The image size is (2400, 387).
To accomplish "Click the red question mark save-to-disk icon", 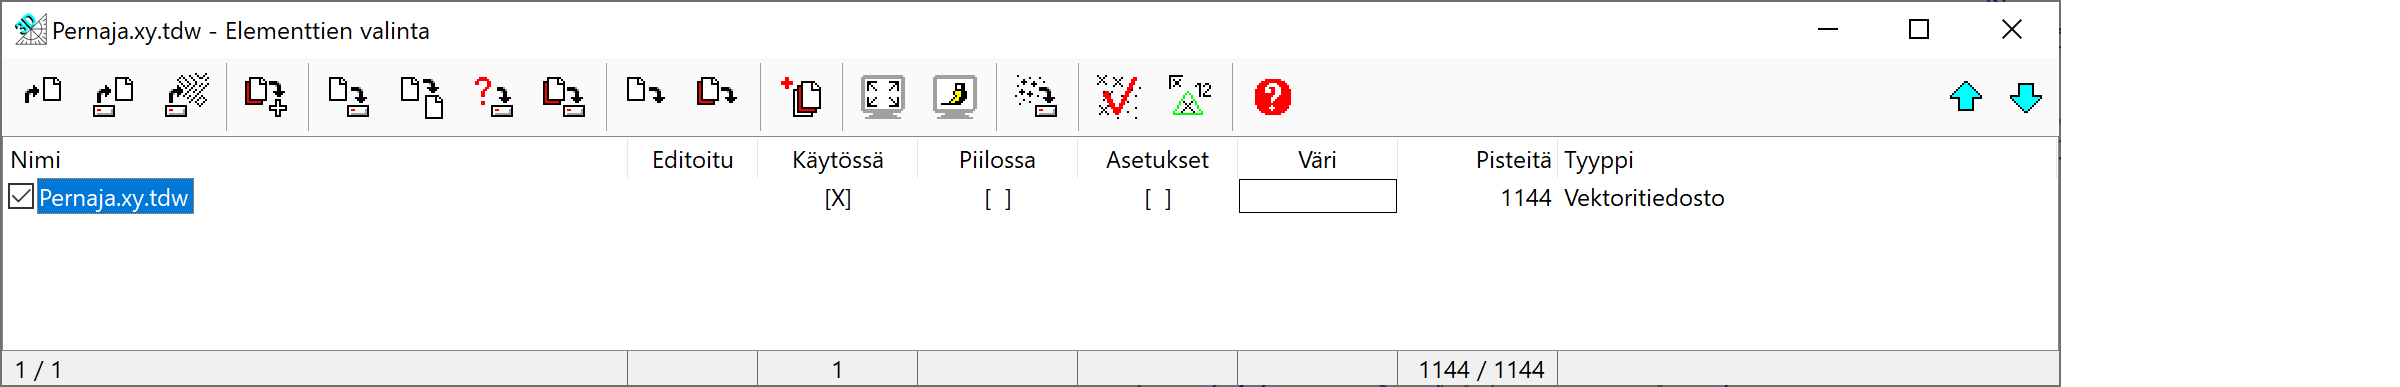I will click(494, 97).
